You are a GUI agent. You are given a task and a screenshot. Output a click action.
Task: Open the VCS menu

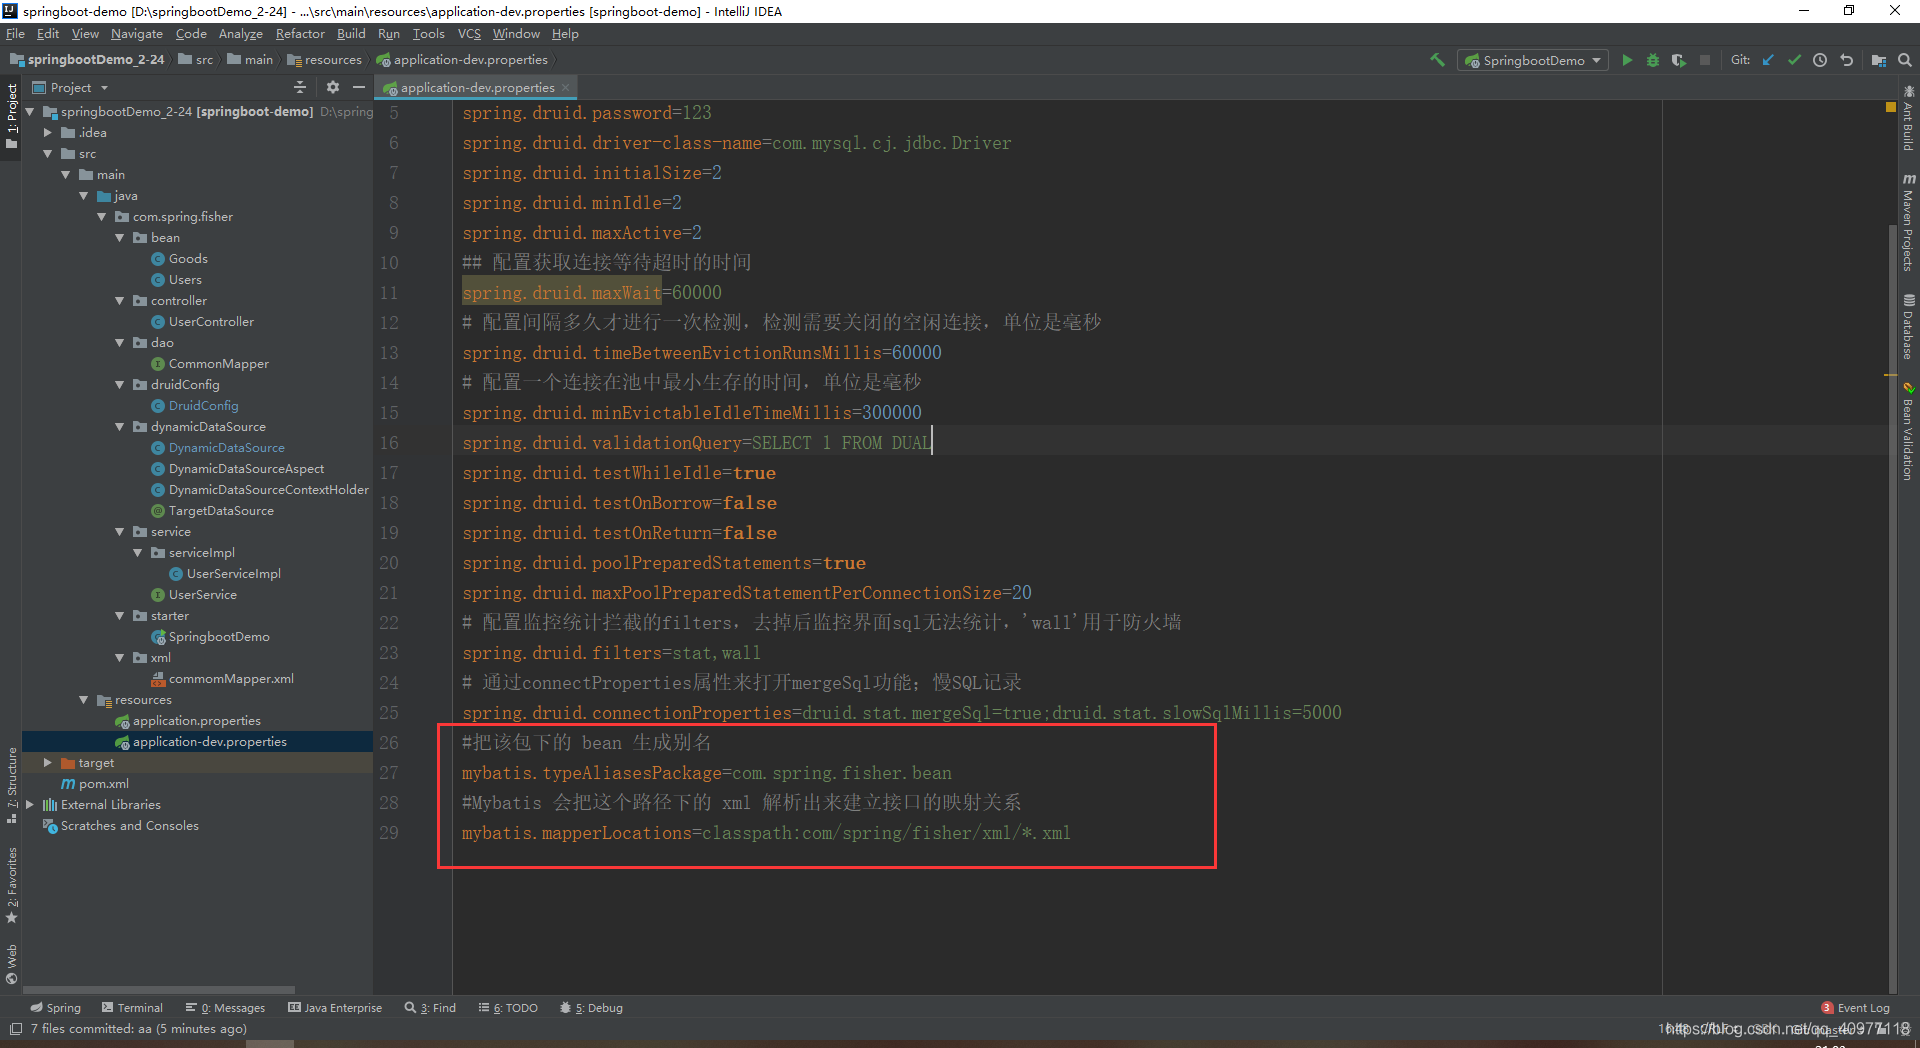(469, 34)
